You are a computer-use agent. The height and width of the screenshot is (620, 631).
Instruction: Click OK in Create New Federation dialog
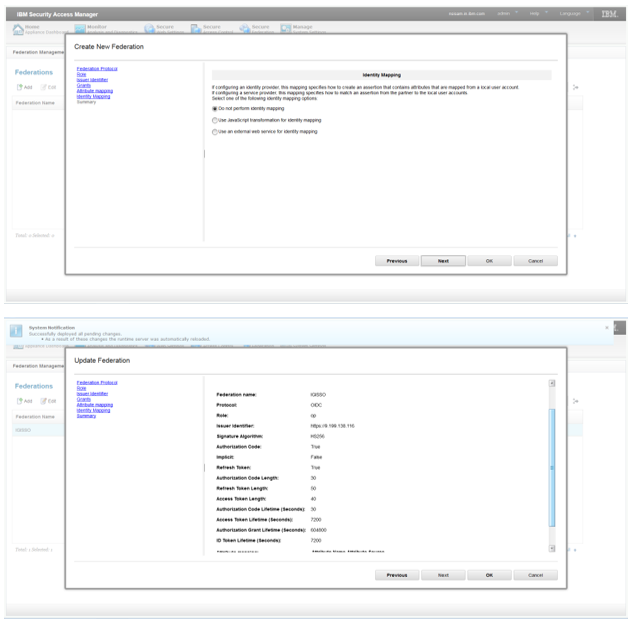489,261
